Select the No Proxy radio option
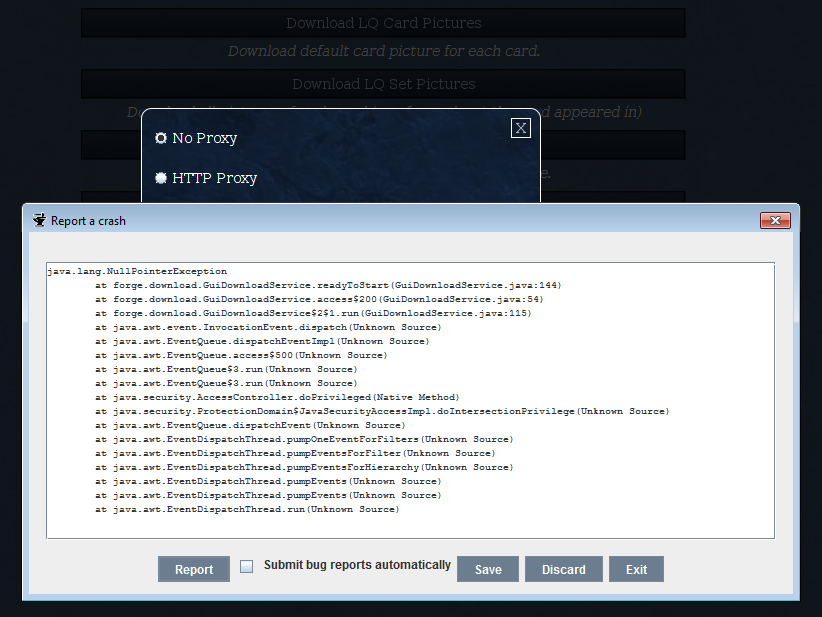The height and width of the screenshot is (617, 822). coord(161,138)
